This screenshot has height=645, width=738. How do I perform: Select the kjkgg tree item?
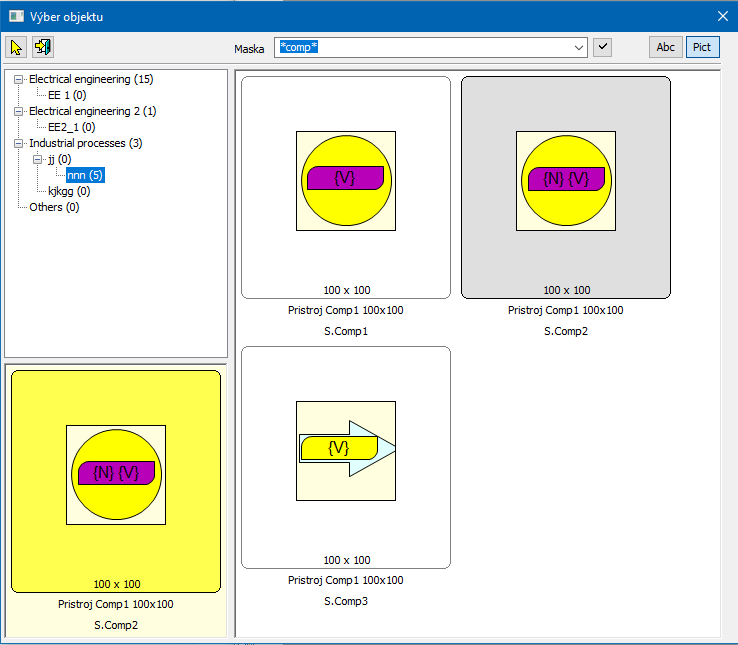(68, 191)
